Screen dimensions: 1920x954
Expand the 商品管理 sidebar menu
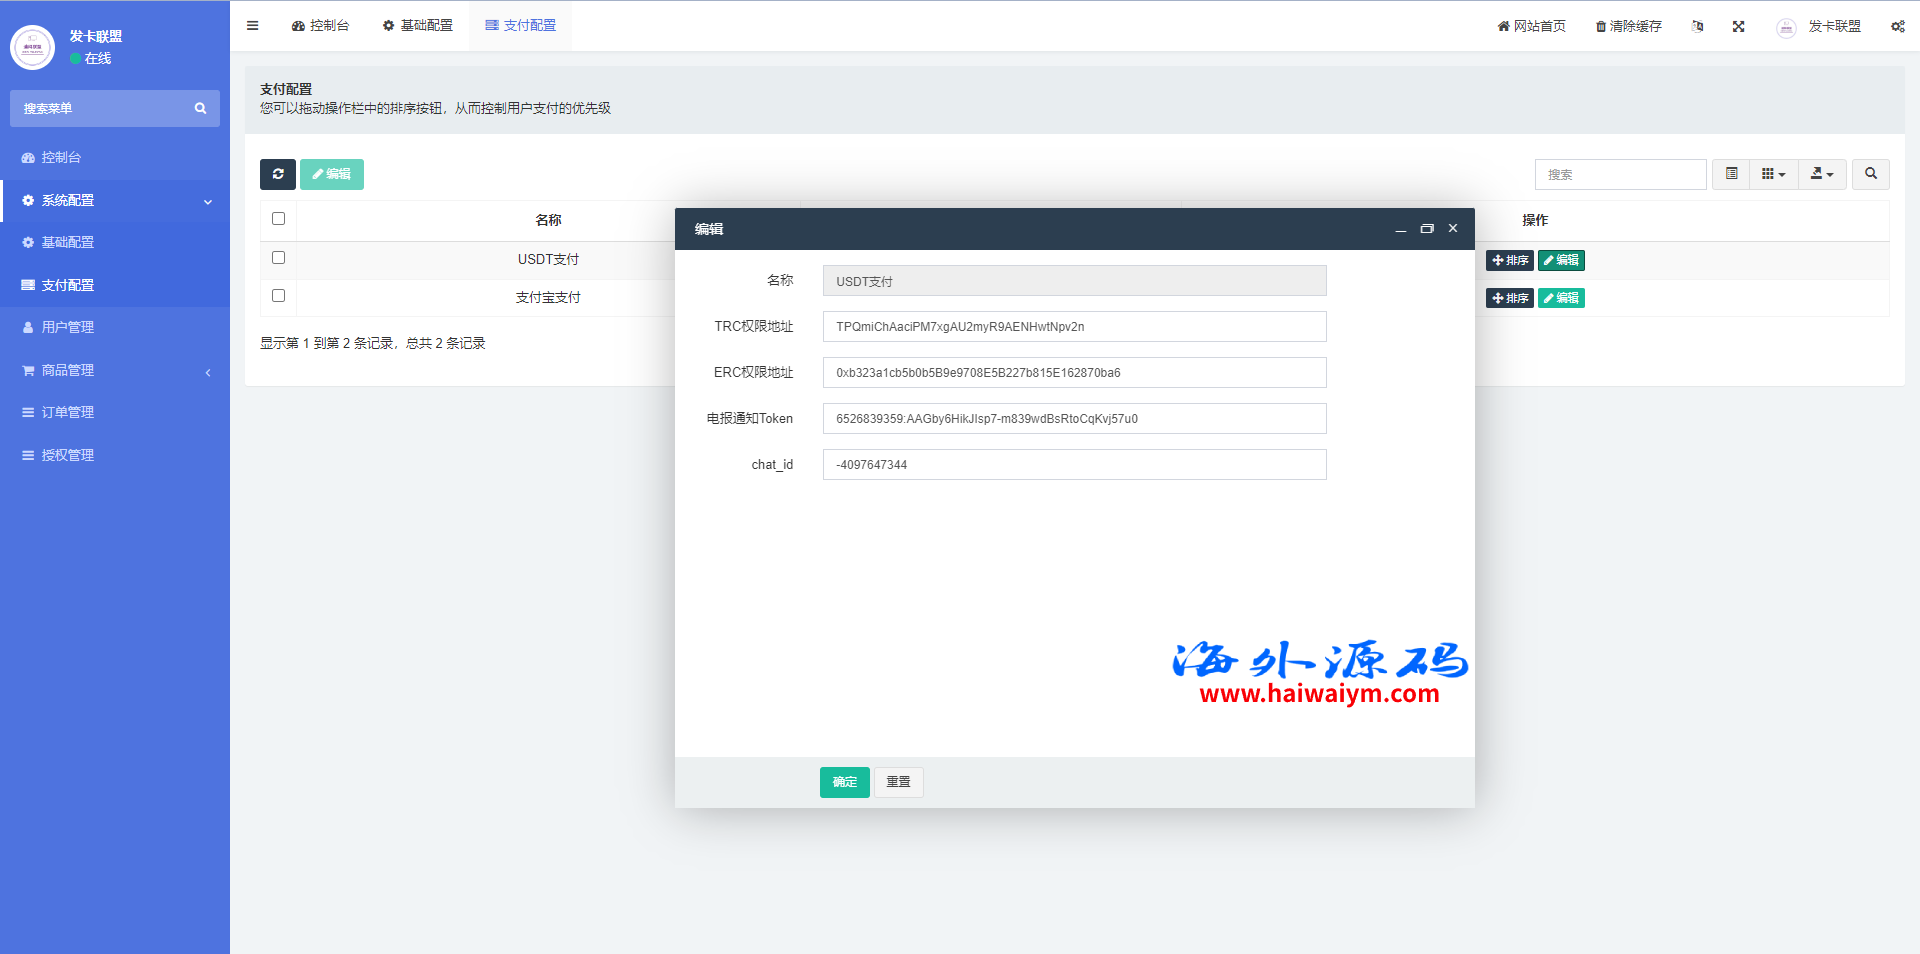tap(115, 370)
